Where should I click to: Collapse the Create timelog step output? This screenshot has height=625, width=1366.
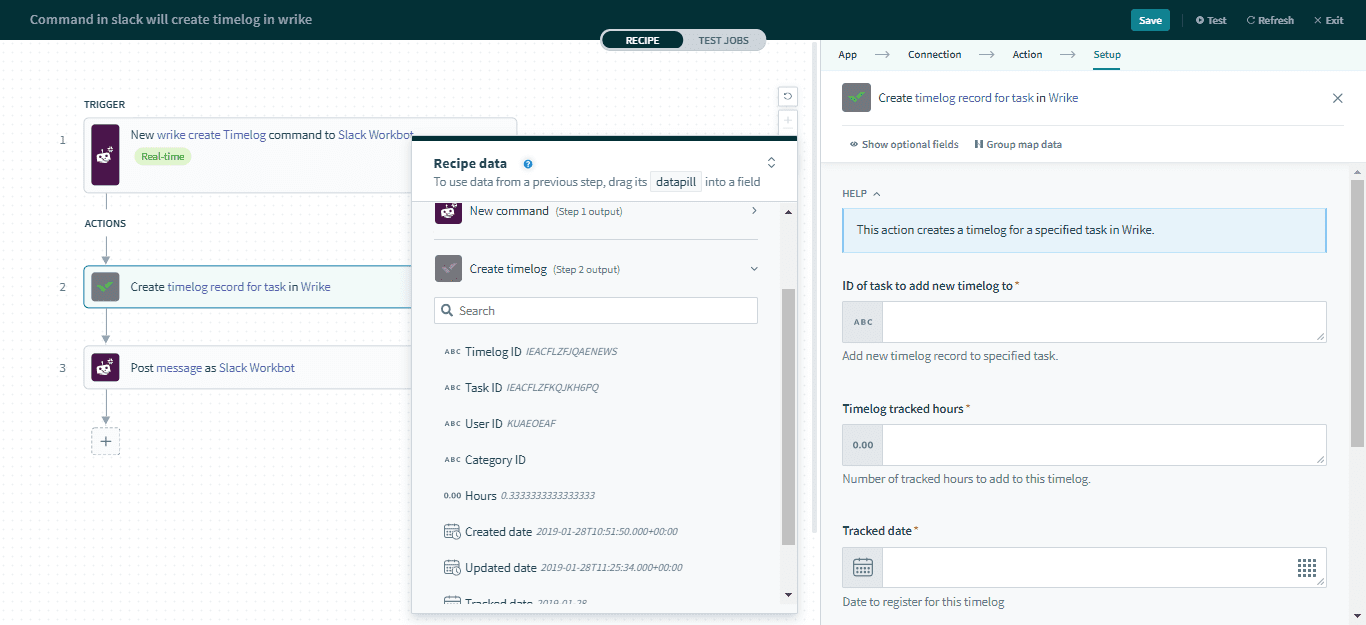(755, 268)
